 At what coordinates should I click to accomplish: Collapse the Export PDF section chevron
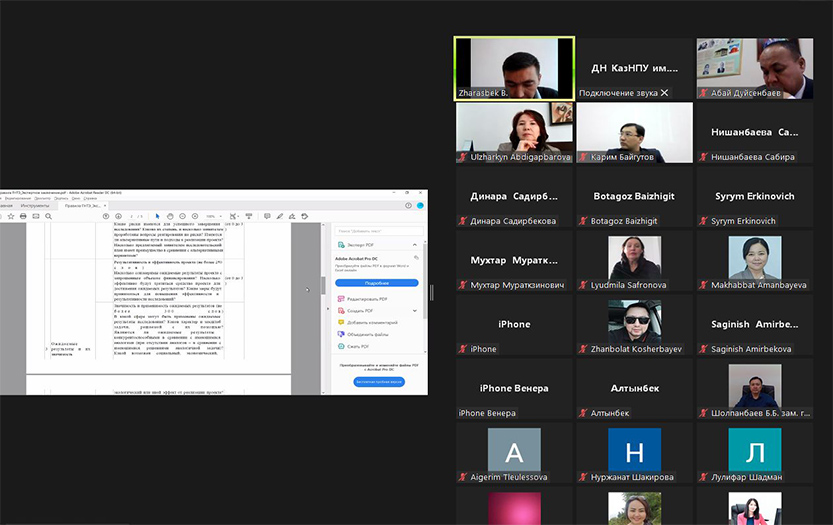[415, 244]
